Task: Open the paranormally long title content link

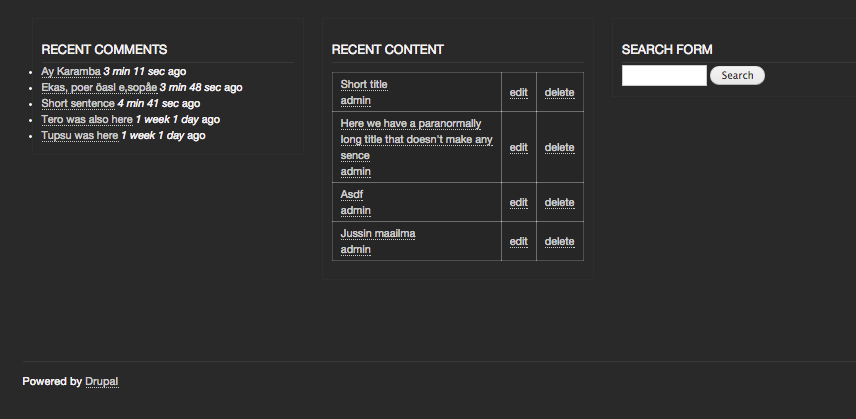Action: (417, 139)
